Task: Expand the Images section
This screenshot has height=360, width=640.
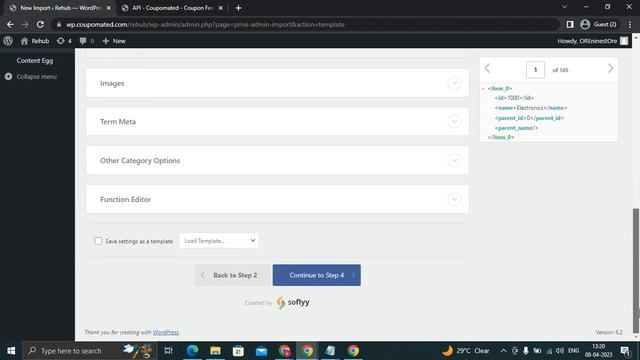Action: 278,83
